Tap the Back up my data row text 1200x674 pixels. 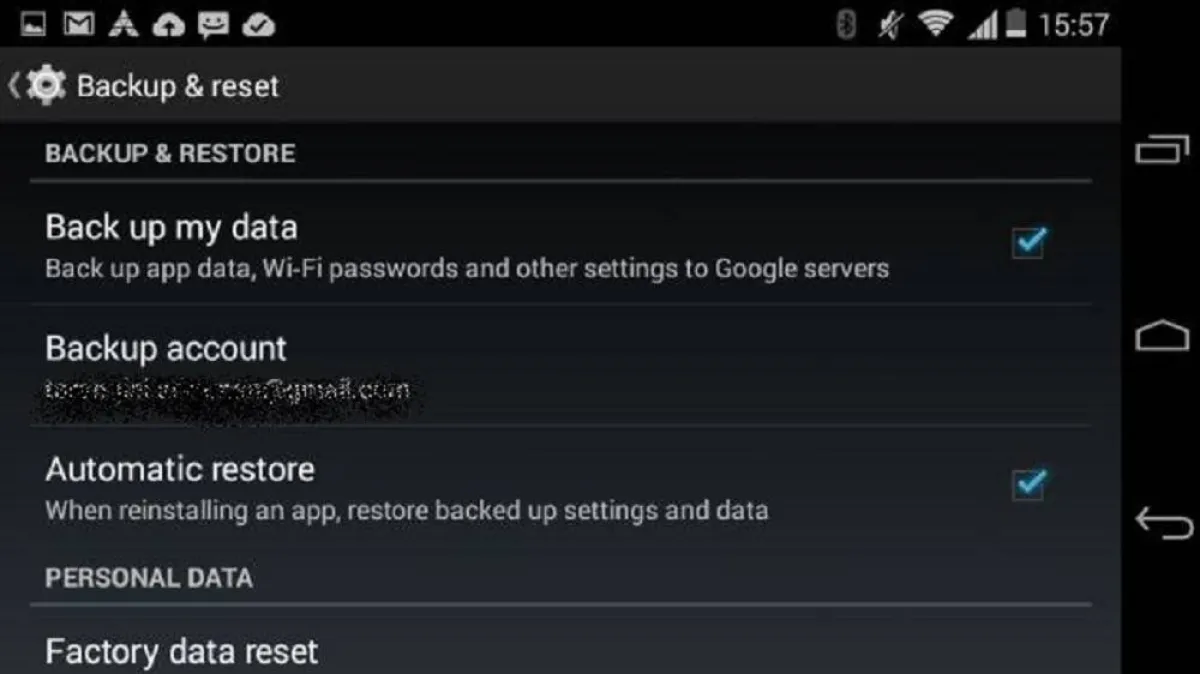click(x=171, y=228)
